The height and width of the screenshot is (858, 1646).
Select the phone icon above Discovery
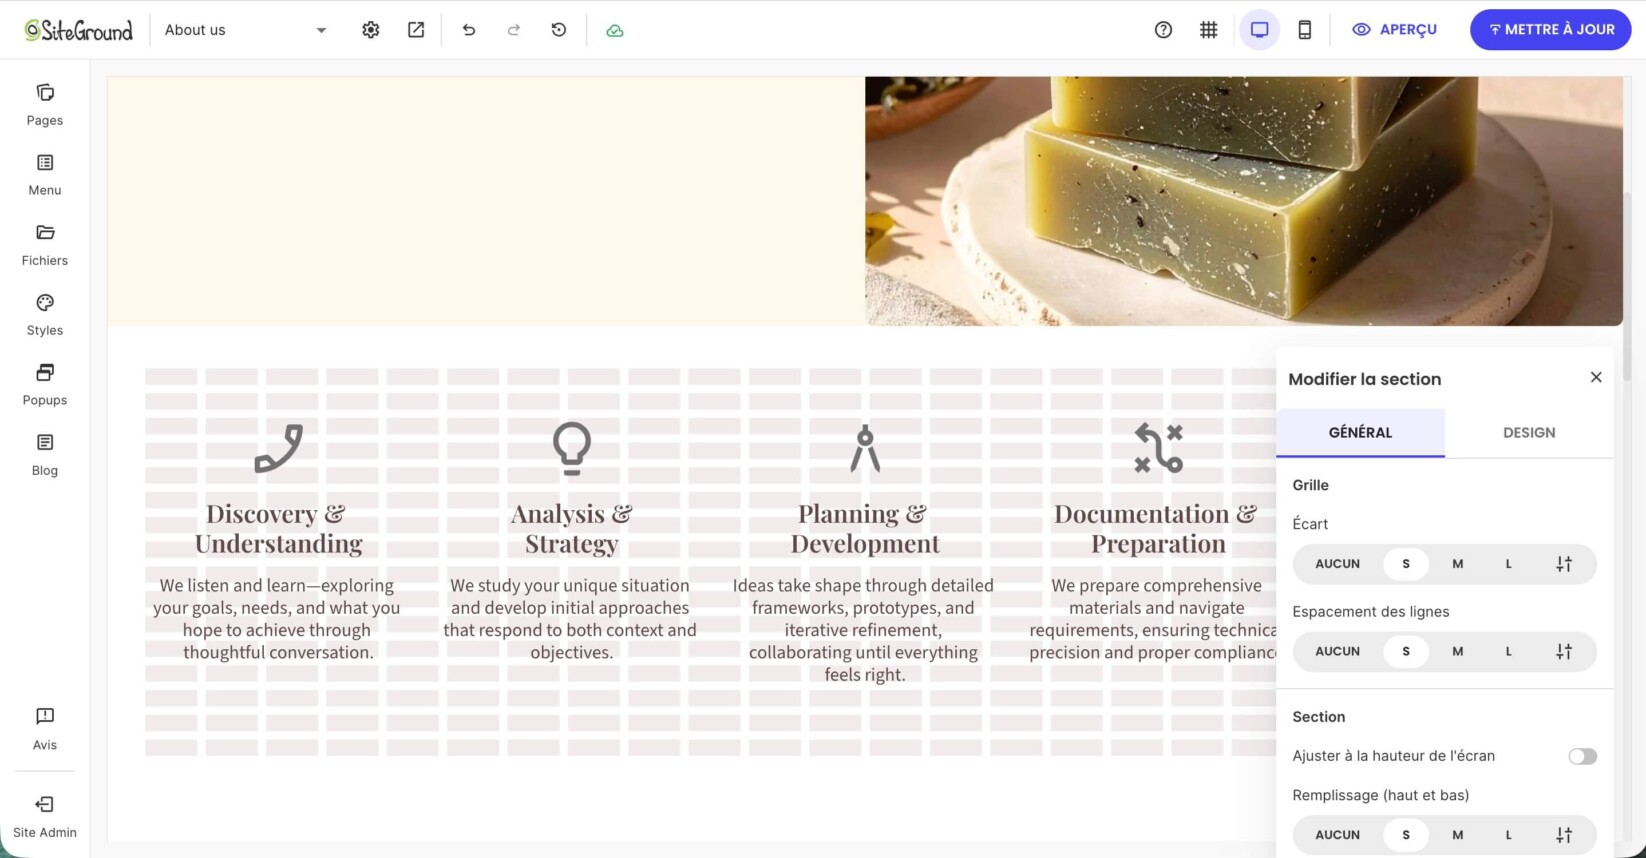pyautogui.click(x=278, y=448)
